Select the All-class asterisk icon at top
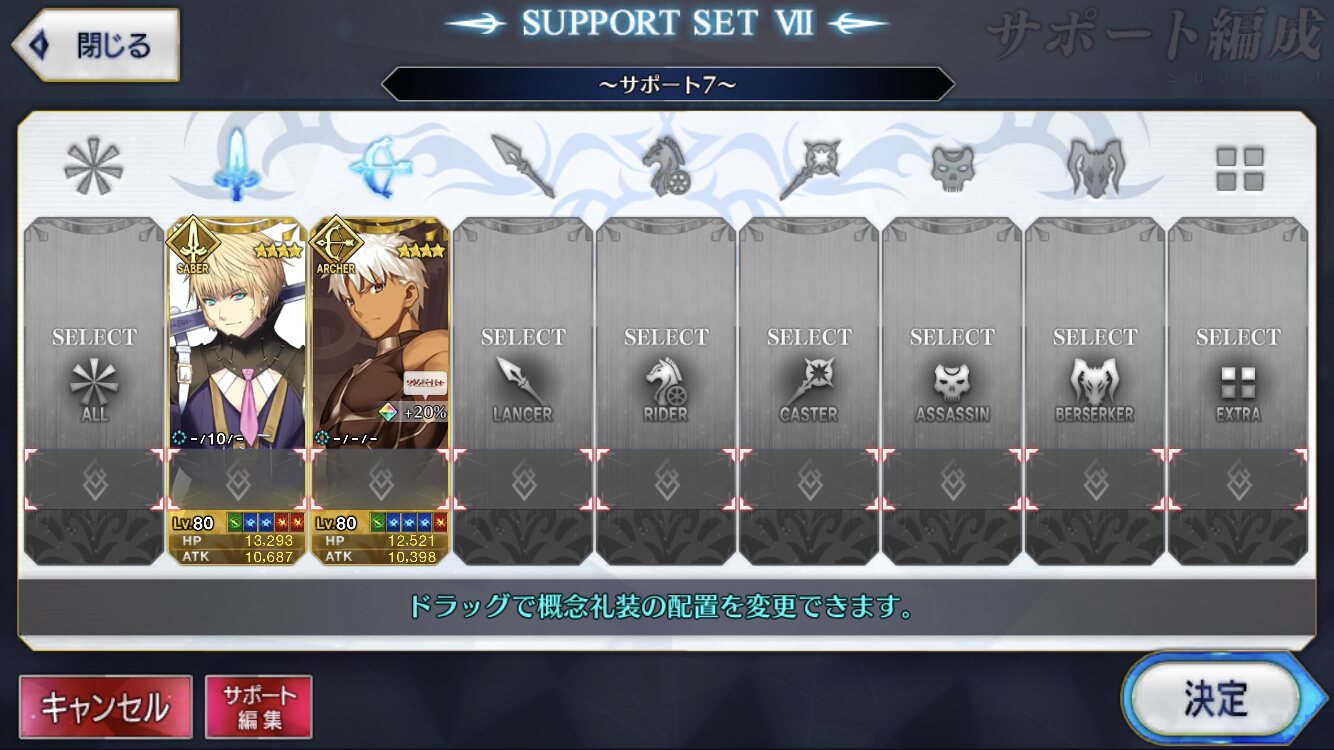 (93, 166)
